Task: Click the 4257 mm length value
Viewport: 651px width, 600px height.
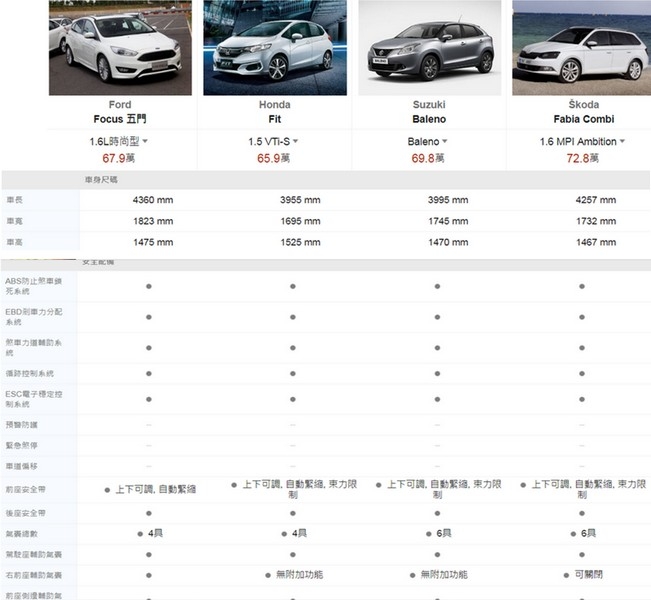Action: (596, 200)
